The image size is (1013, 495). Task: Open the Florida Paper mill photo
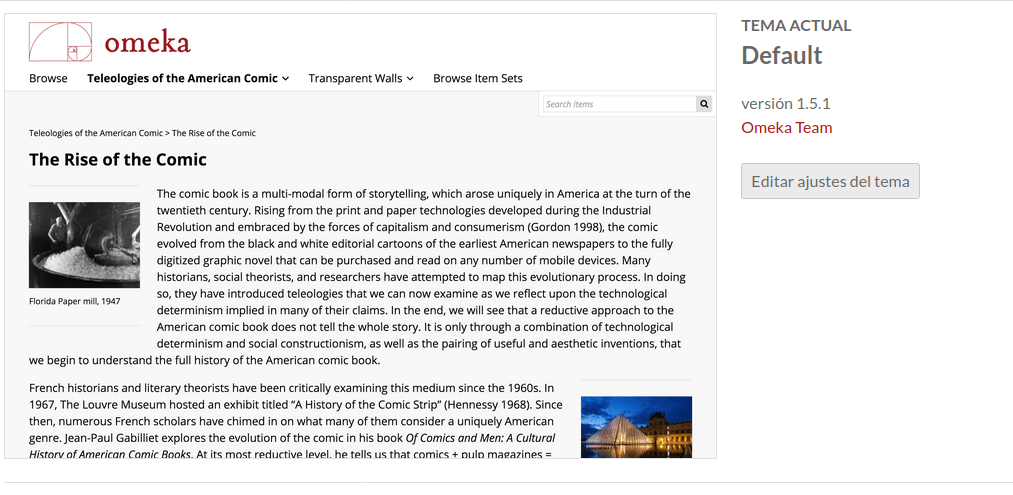point(84,245)
